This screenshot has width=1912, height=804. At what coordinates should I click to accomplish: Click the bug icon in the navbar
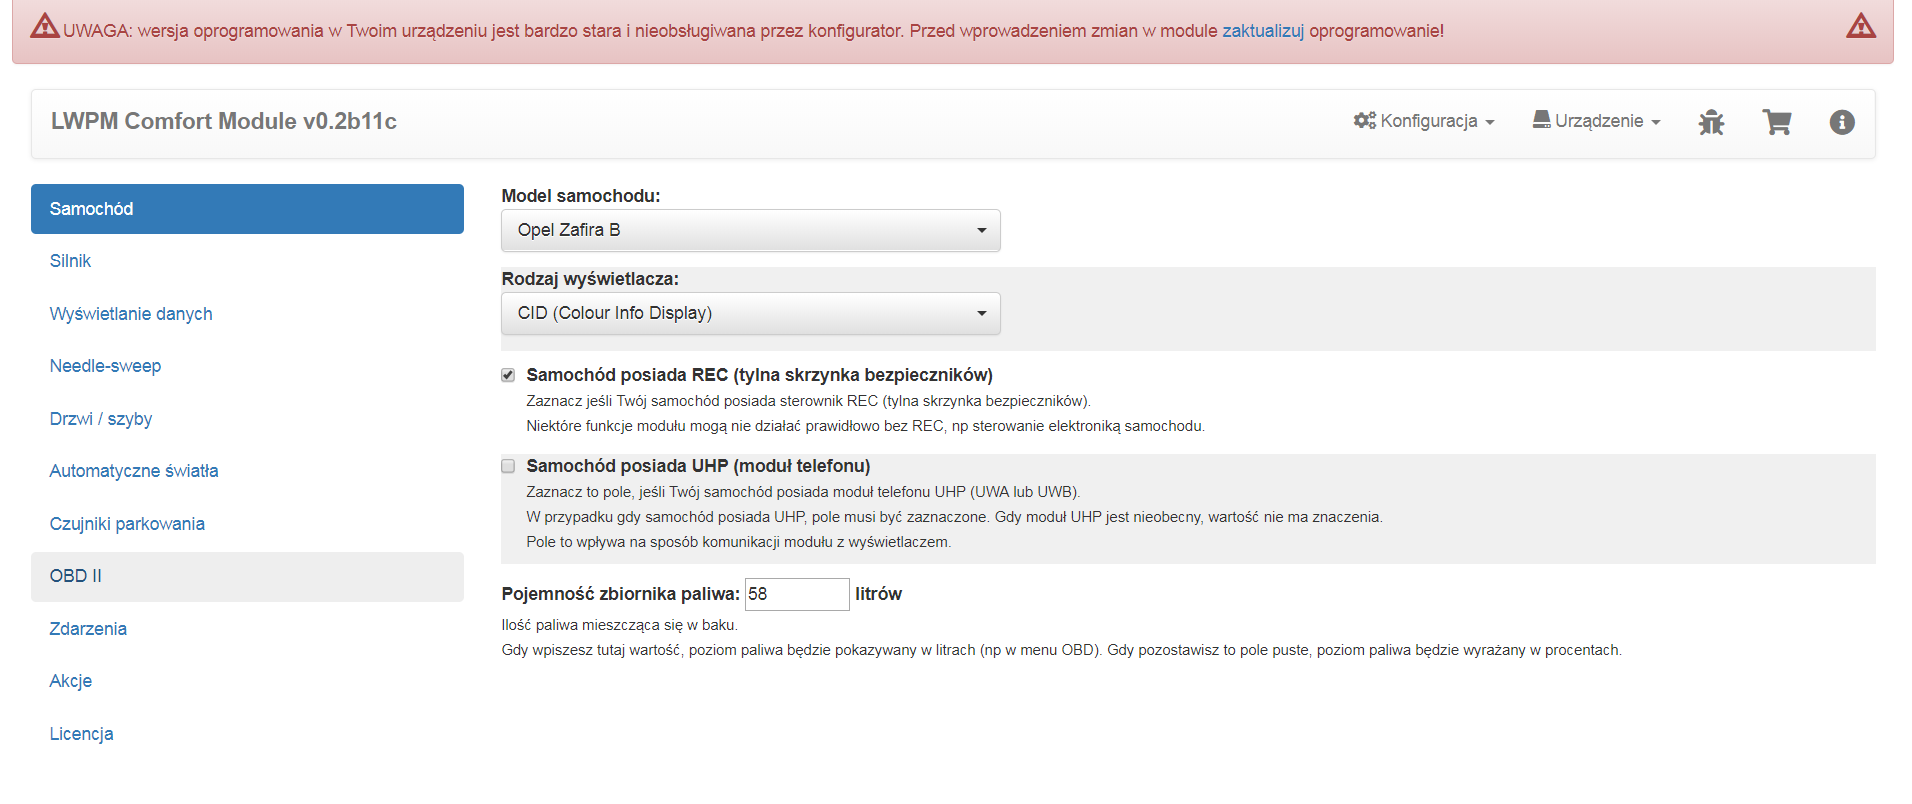pyautogui.click(x=1711, y=122)
